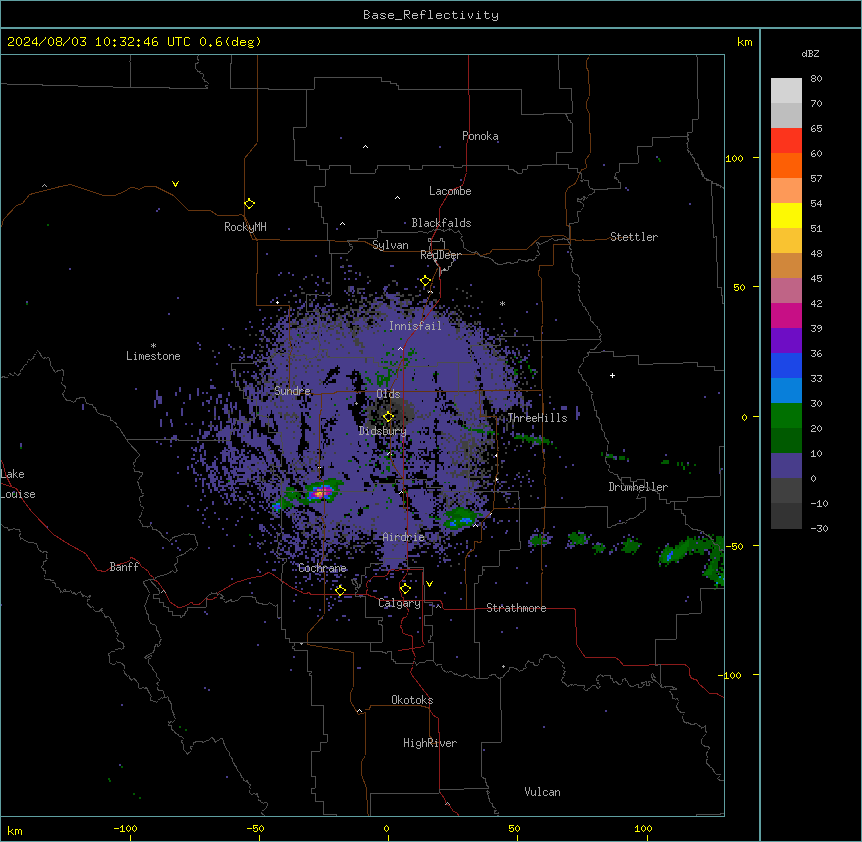Click the radar site marker near Olds
Screen dimensions: 862x842
click(388, 417)
